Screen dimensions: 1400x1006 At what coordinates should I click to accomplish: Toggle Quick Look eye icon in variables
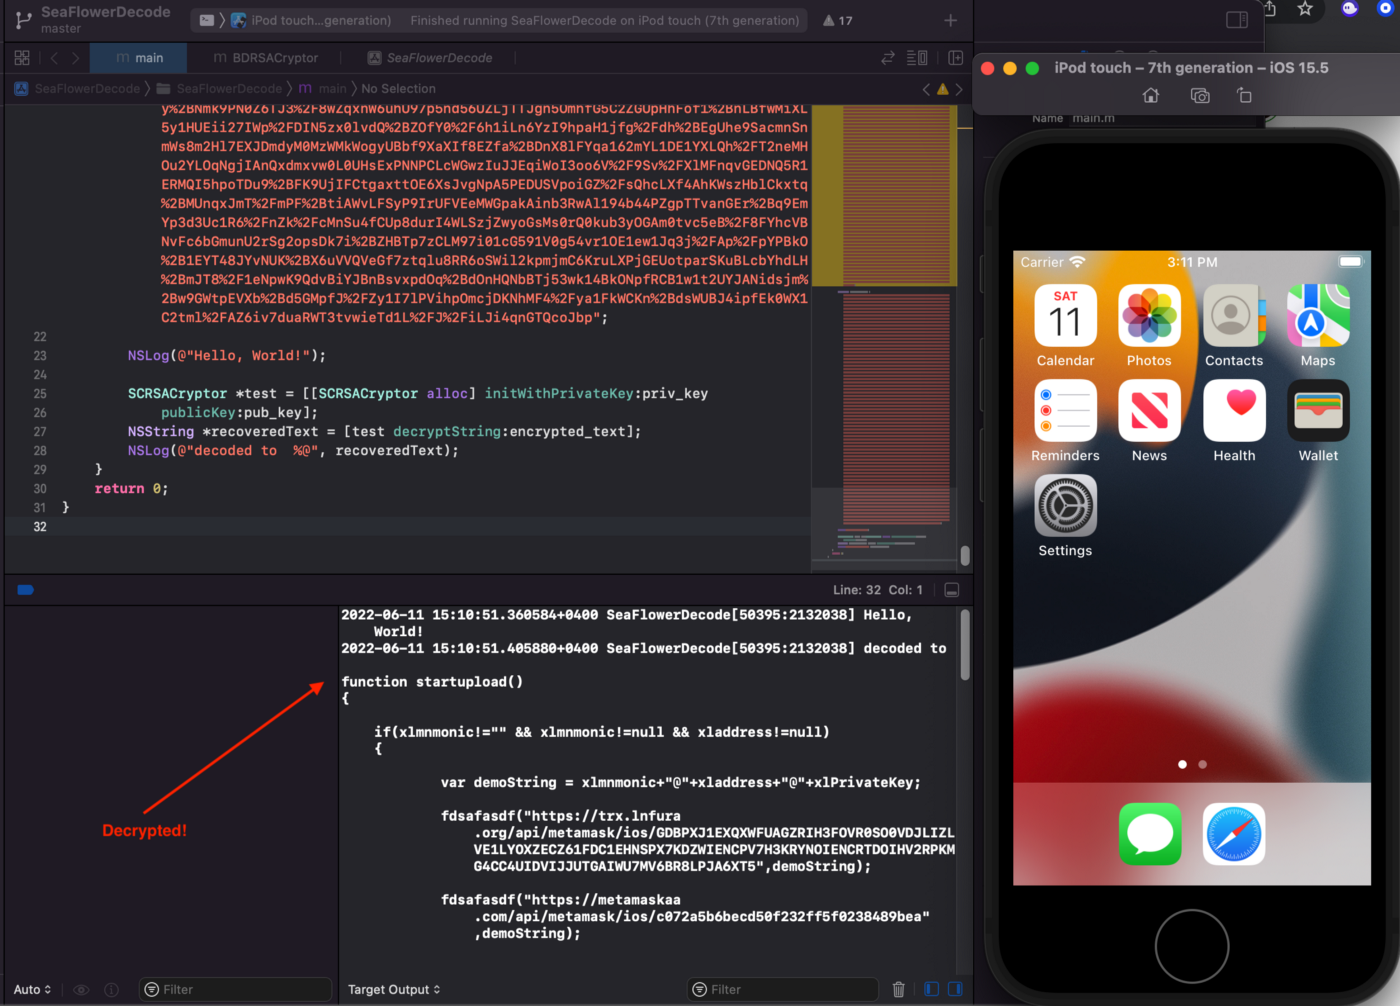coord(81,990)
